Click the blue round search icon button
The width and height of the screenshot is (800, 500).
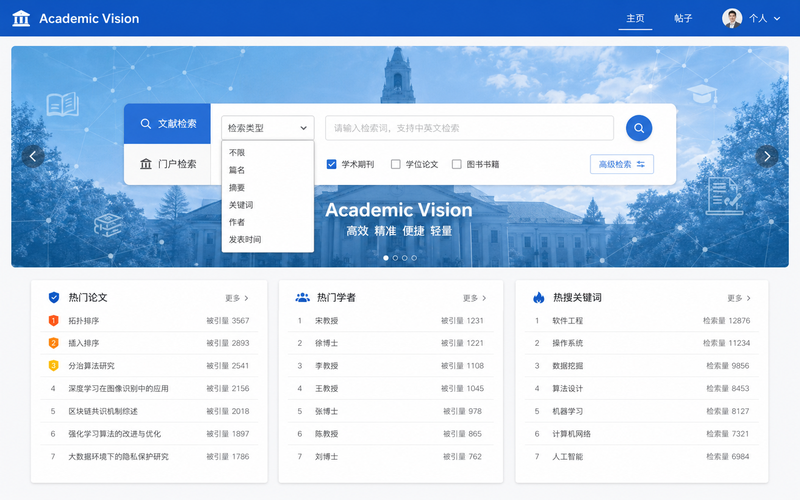click(x=639, y=128)
